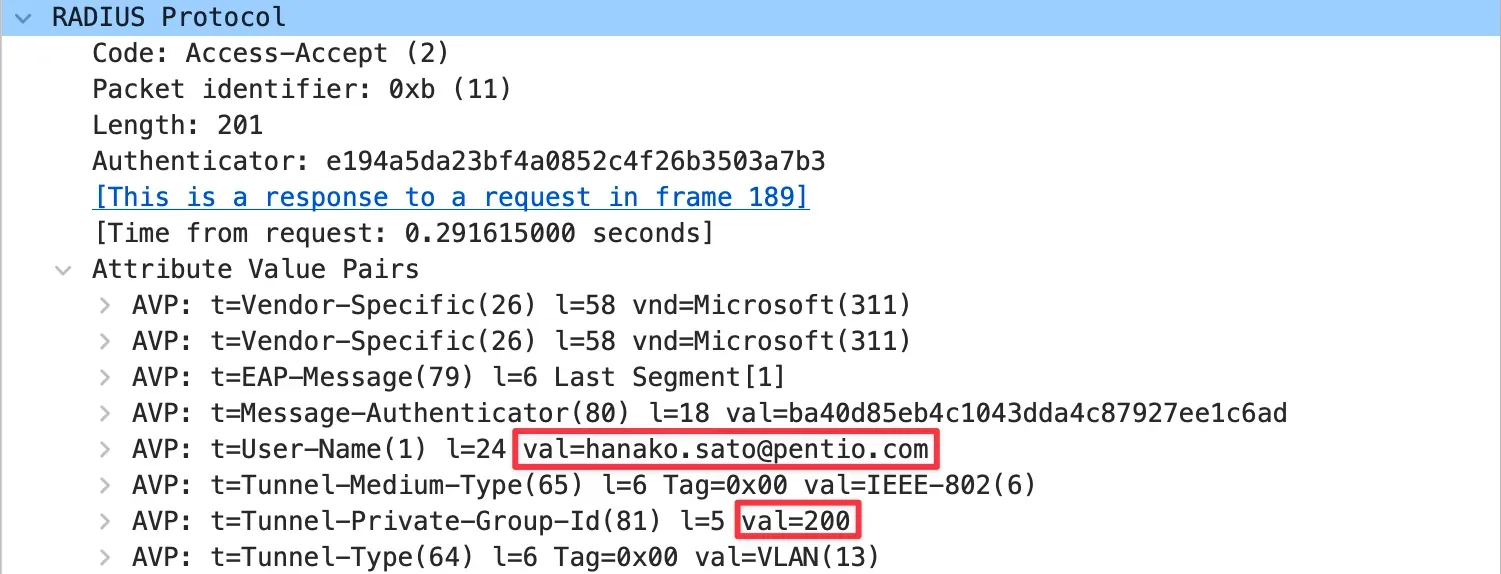The height and width of the screenshot is (574, 1501).
Task: Expand the User-Name AVP arrow
Action: (104, 450)
